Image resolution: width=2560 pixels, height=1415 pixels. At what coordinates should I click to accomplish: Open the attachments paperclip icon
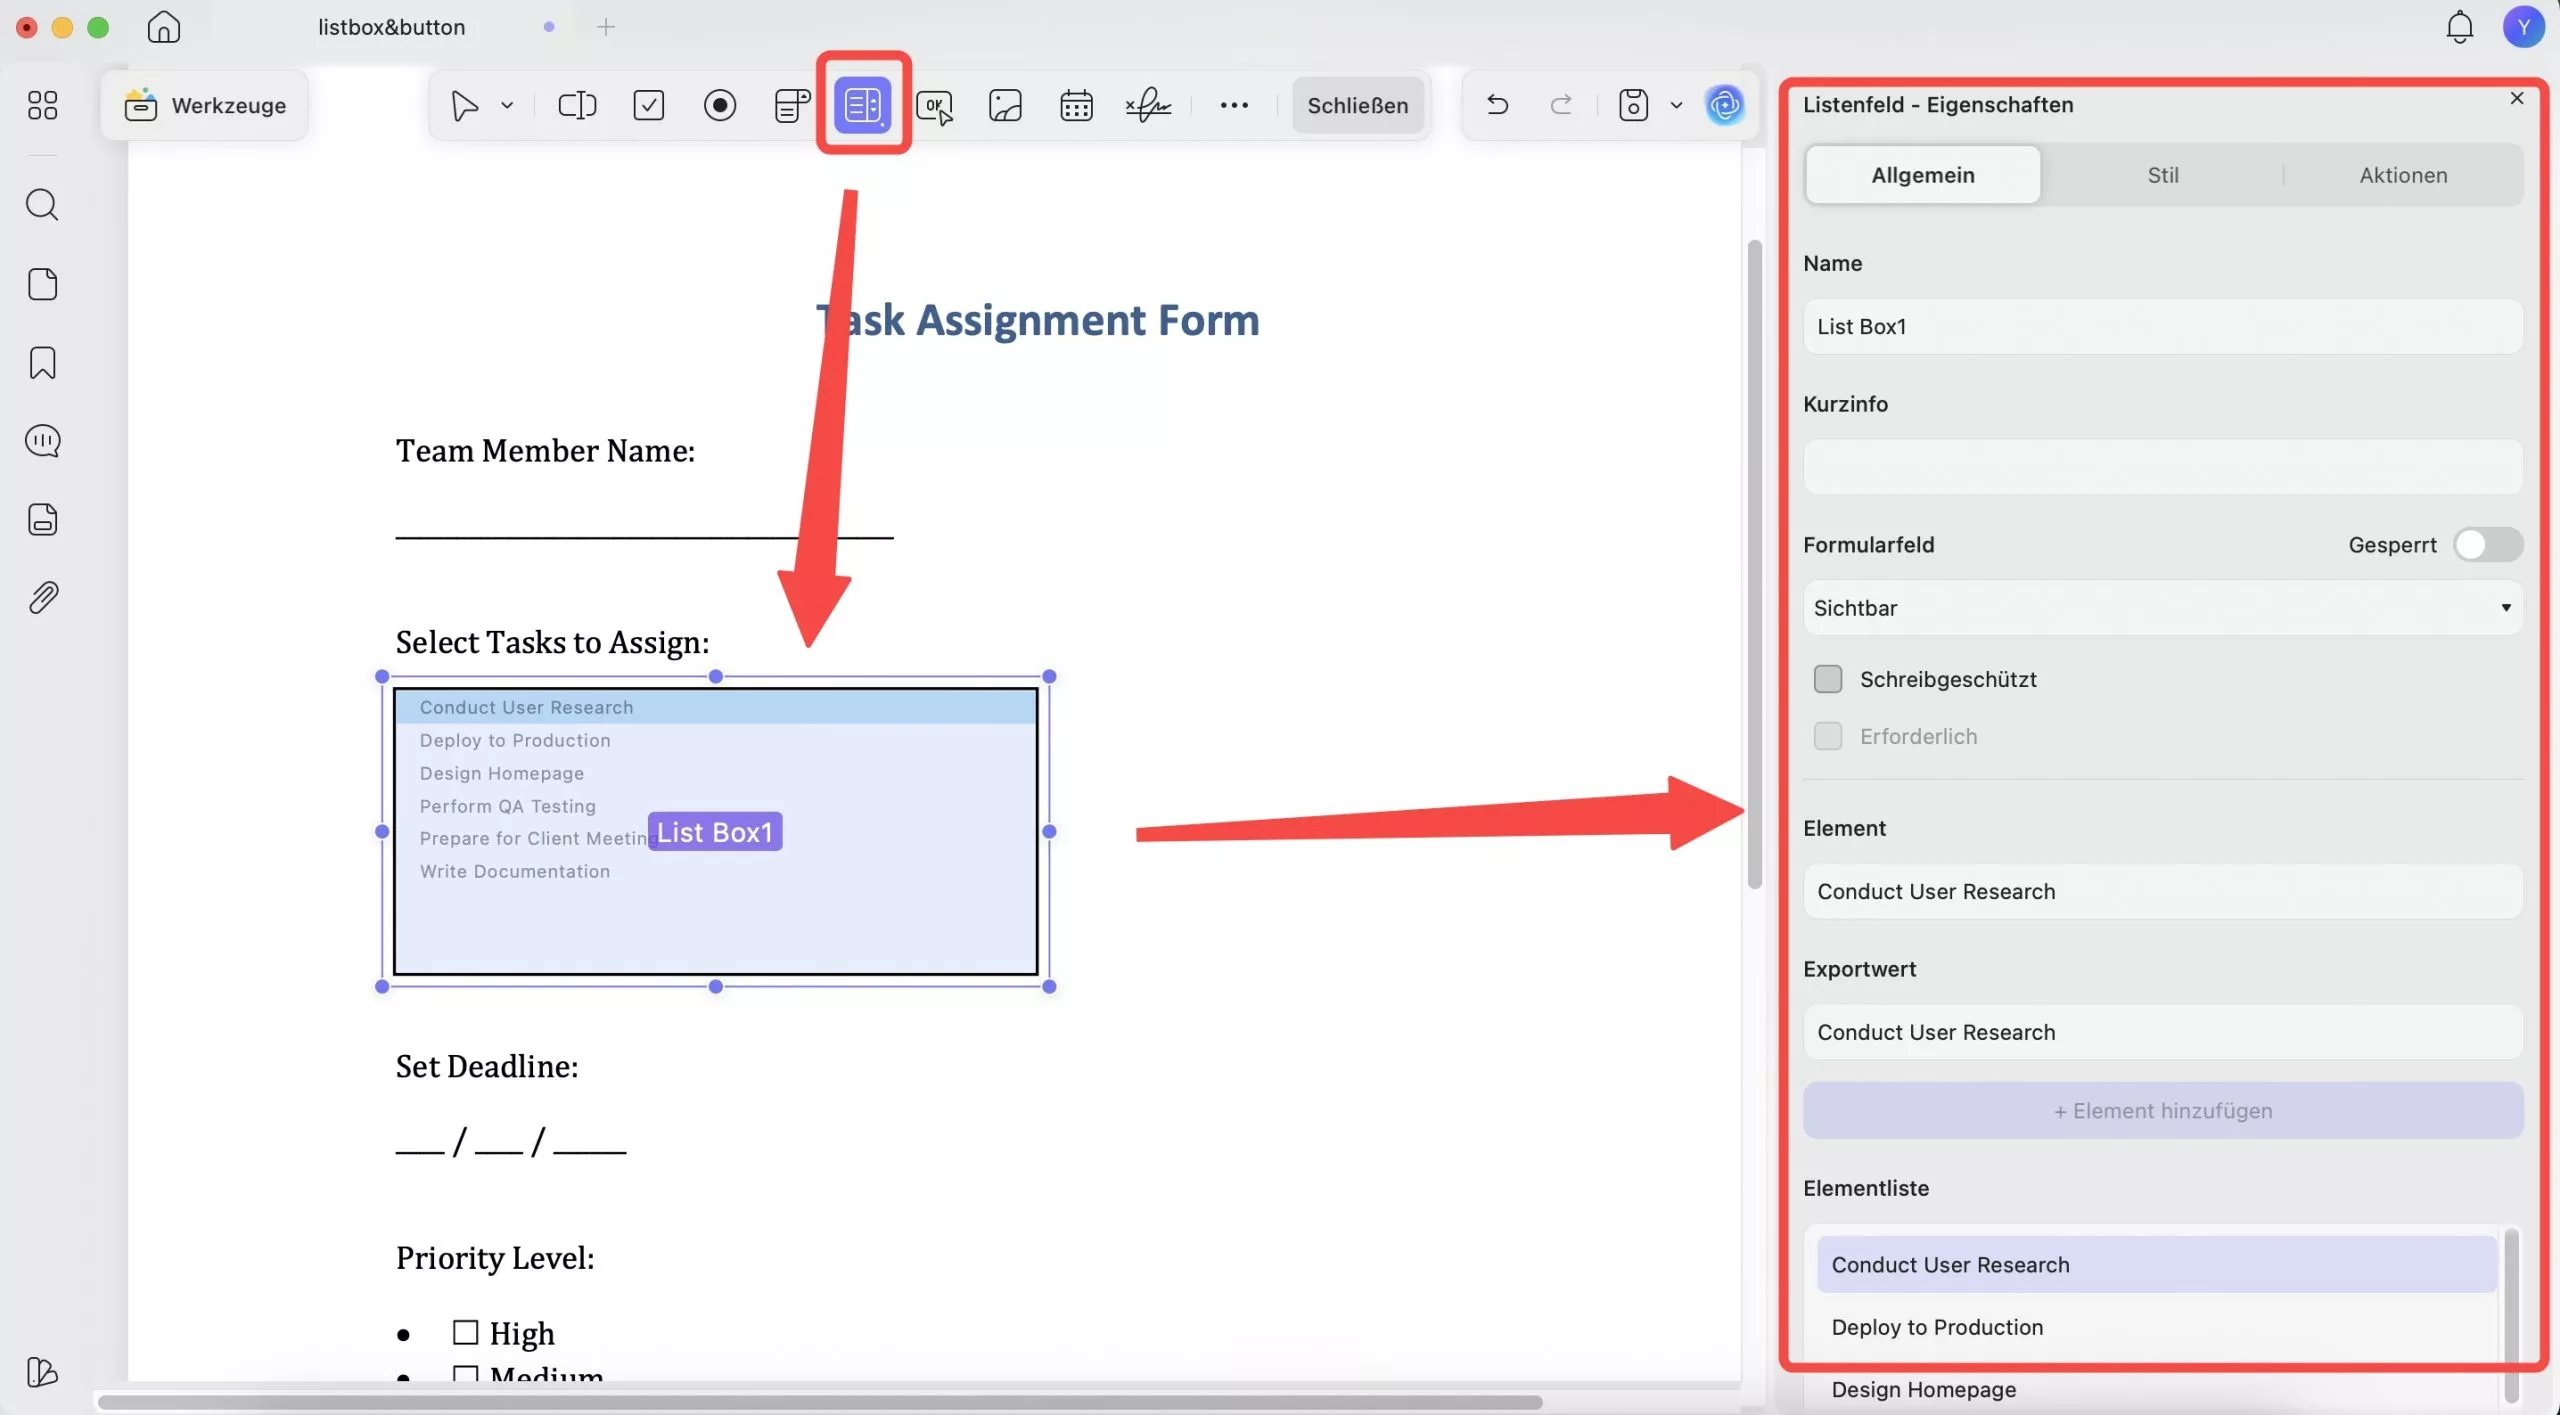coord(42,598)
